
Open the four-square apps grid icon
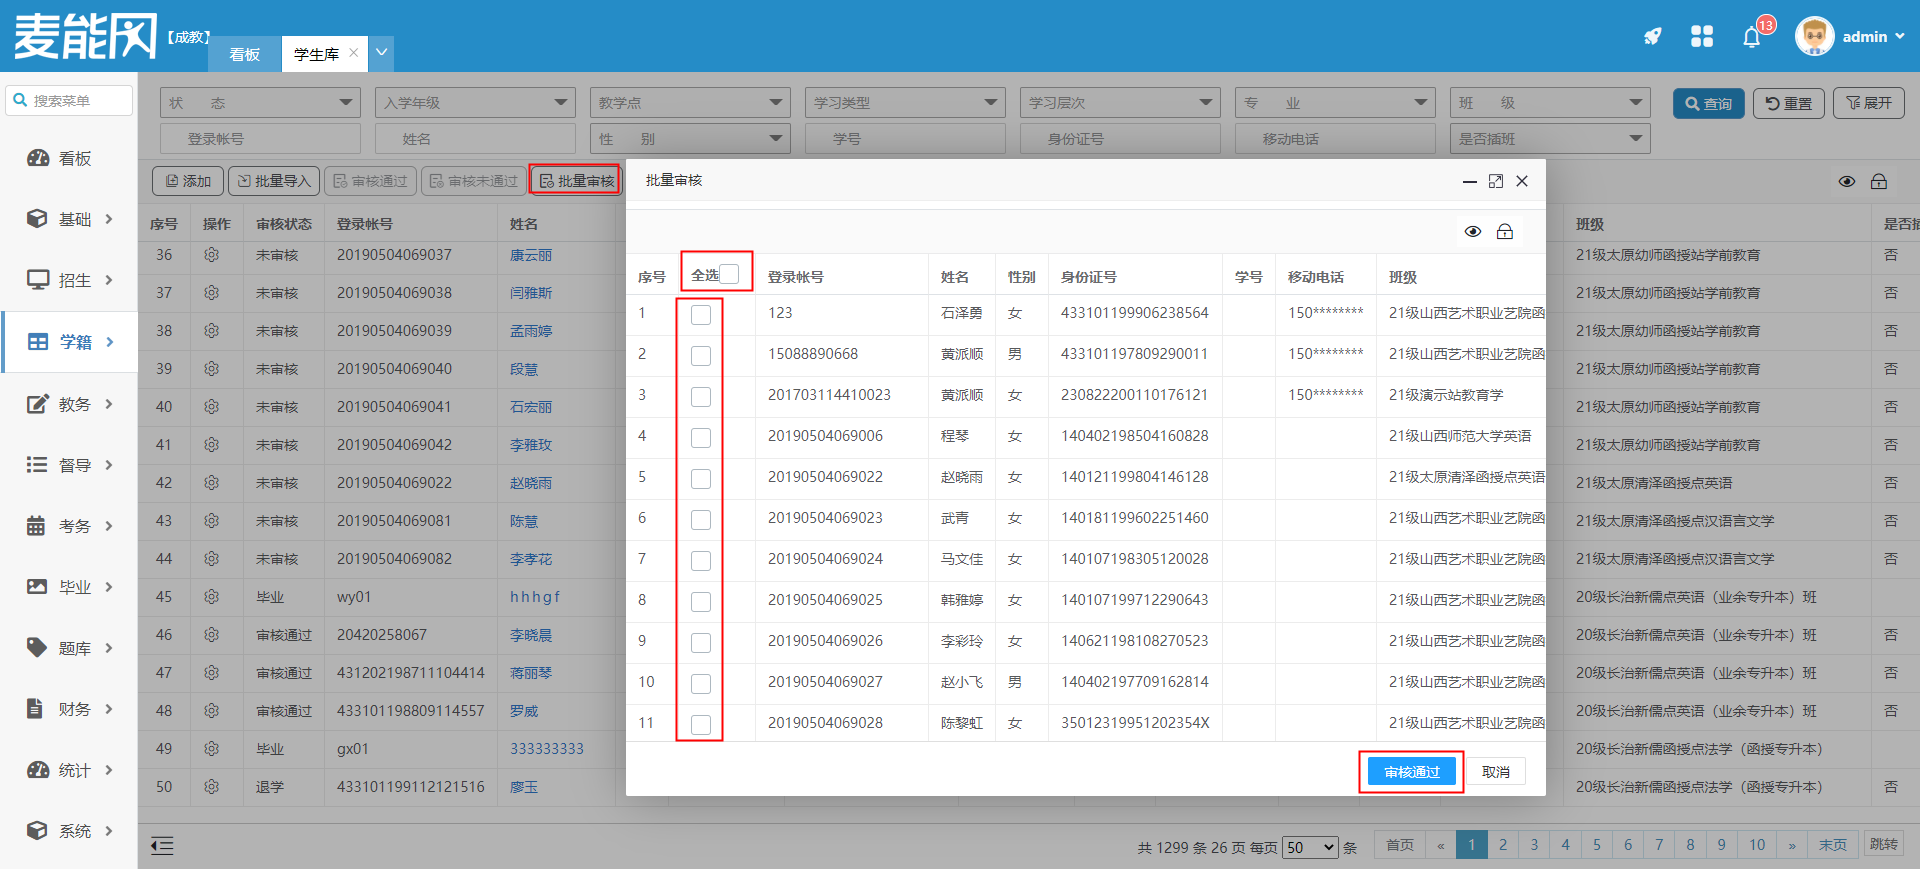(x=1702, y=37)
